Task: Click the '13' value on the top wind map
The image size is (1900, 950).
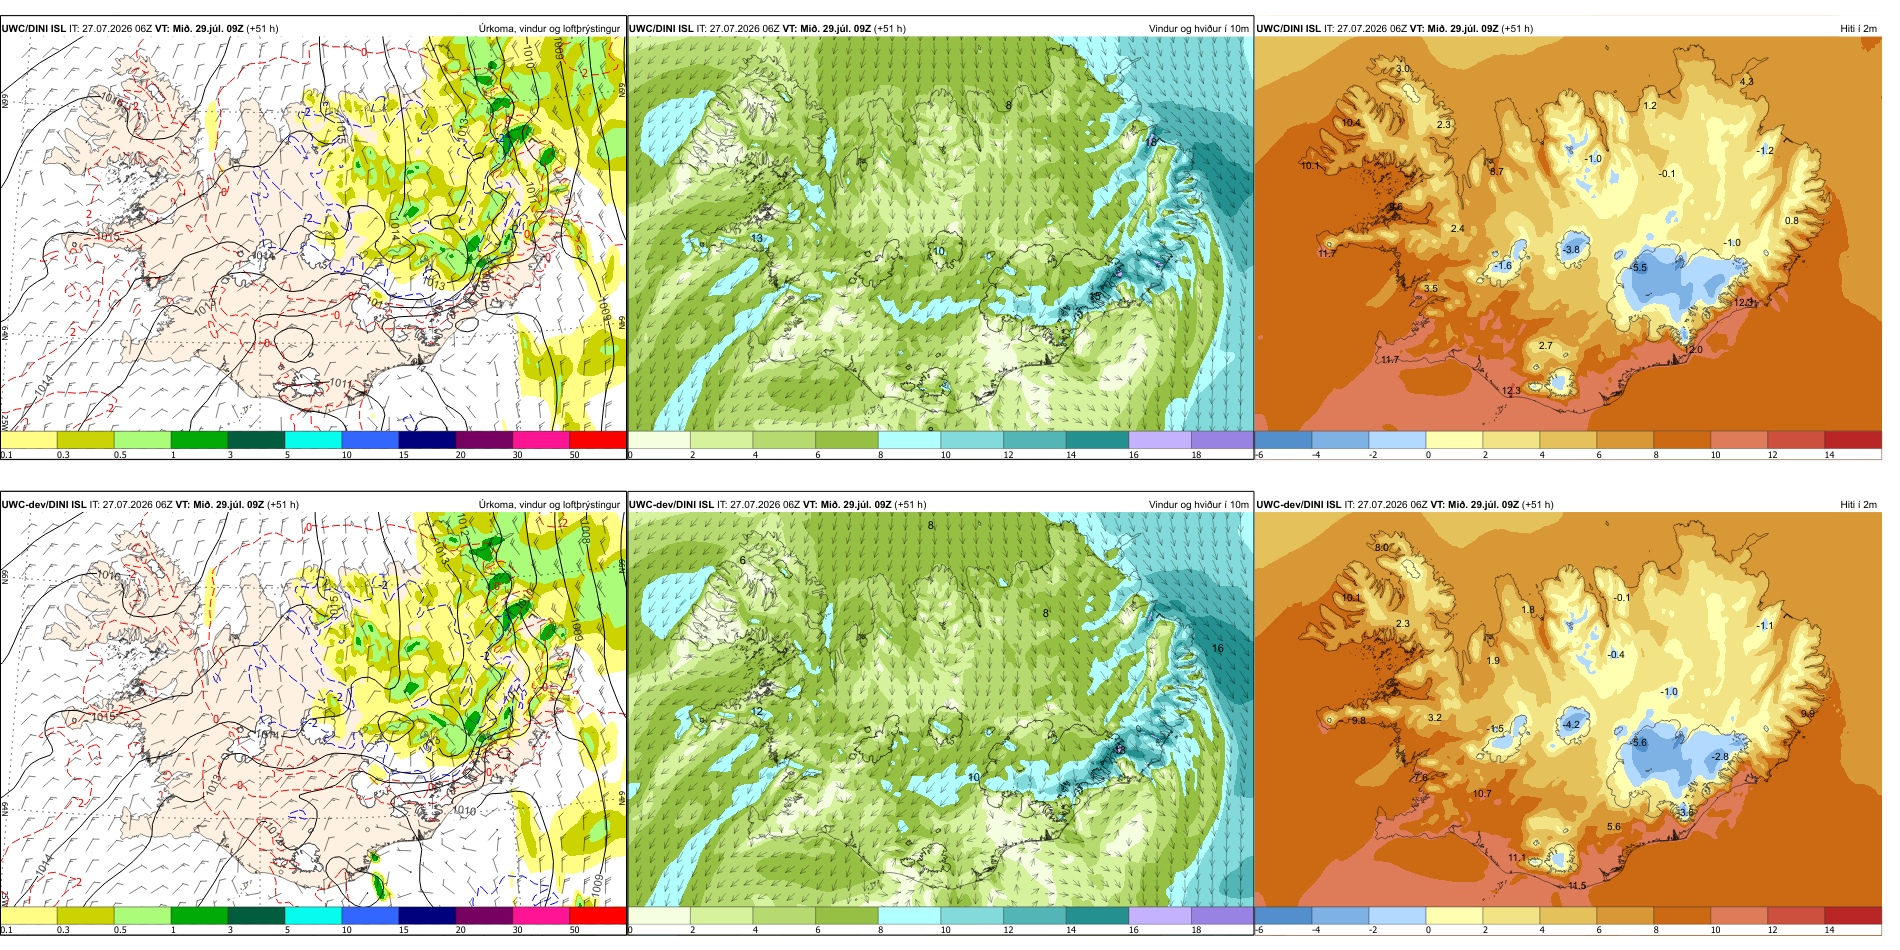Action: tap(757, 238)
